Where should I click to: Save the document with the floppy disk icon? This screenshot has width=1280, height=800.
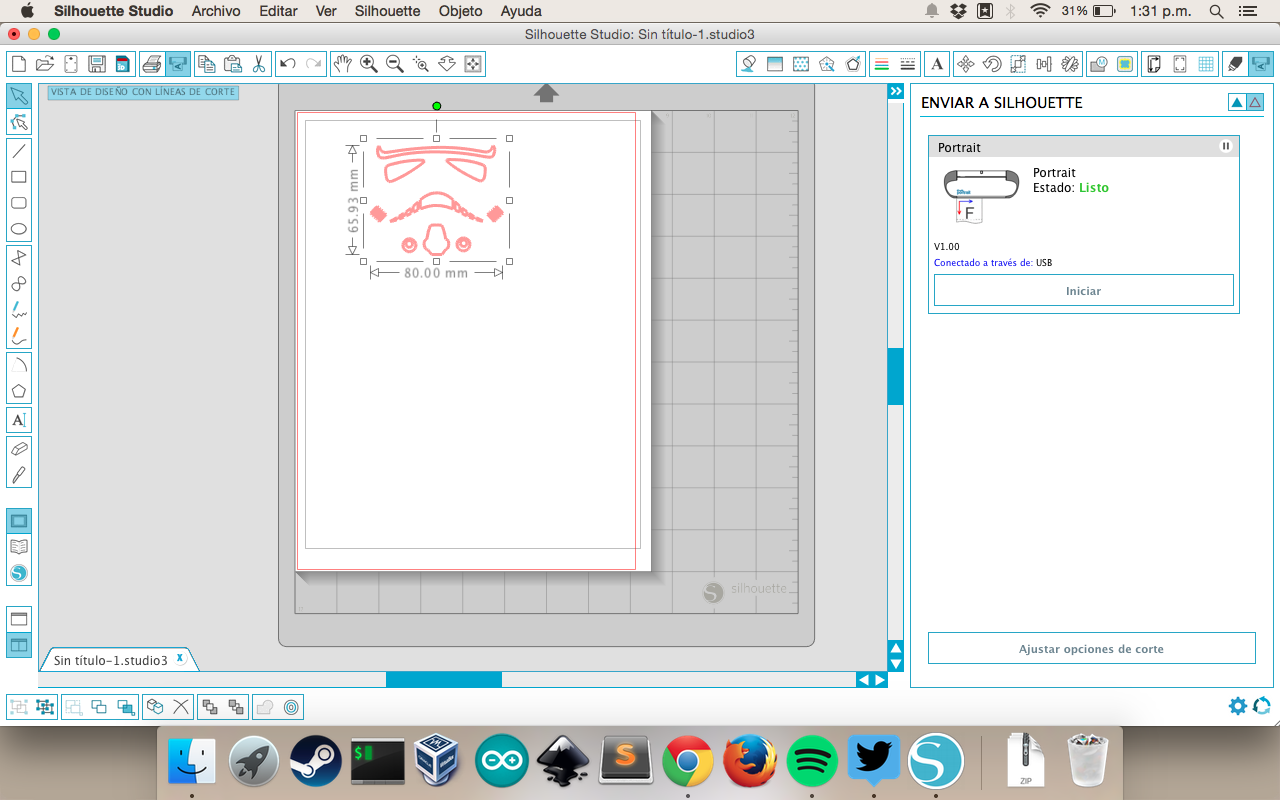pos(97,64)
